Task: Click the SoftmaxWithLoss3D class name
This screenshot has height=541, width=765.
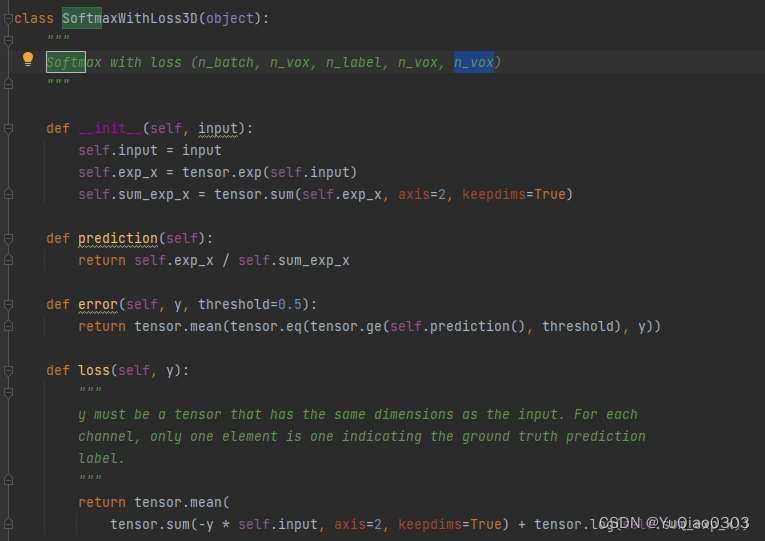Action: click(130, 19)
